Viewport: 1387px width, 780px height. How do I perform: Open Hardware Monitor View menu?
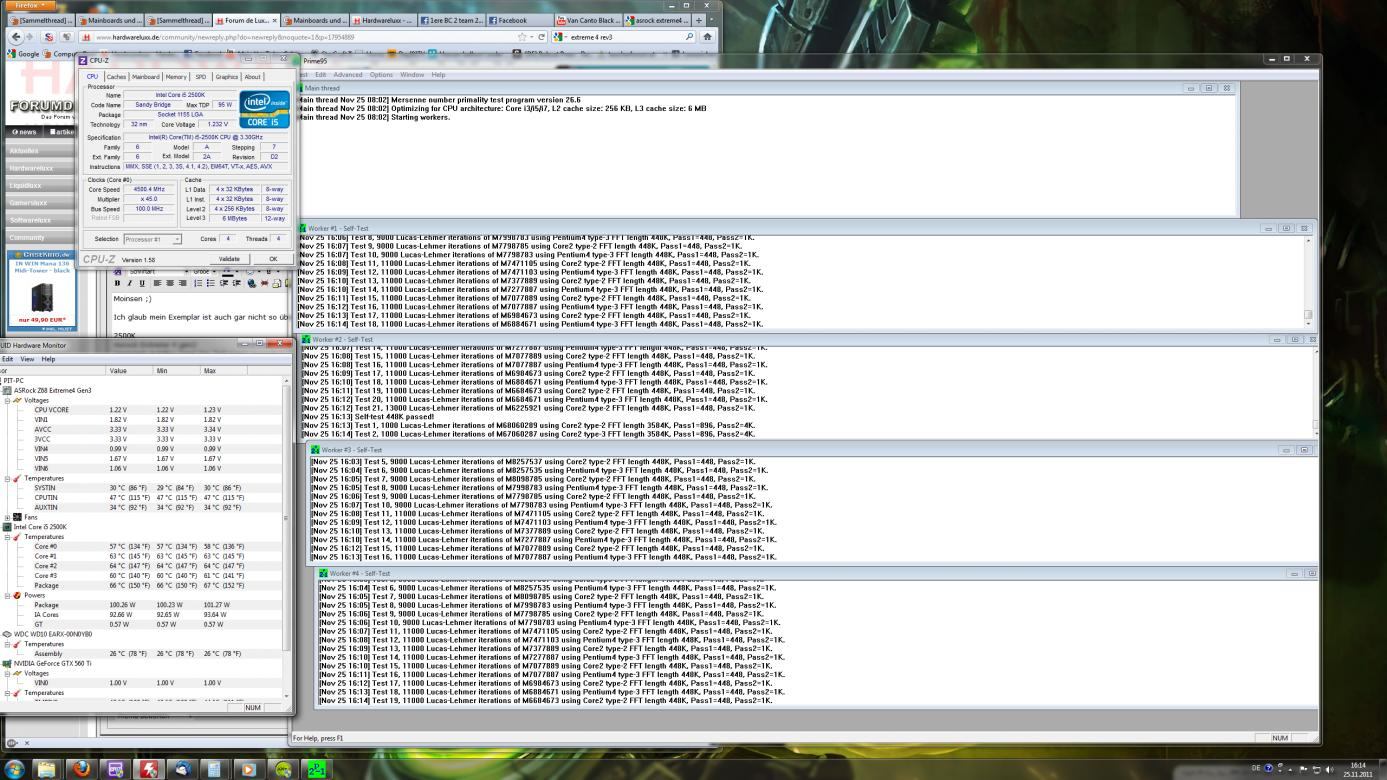click(x=27, y=359)
